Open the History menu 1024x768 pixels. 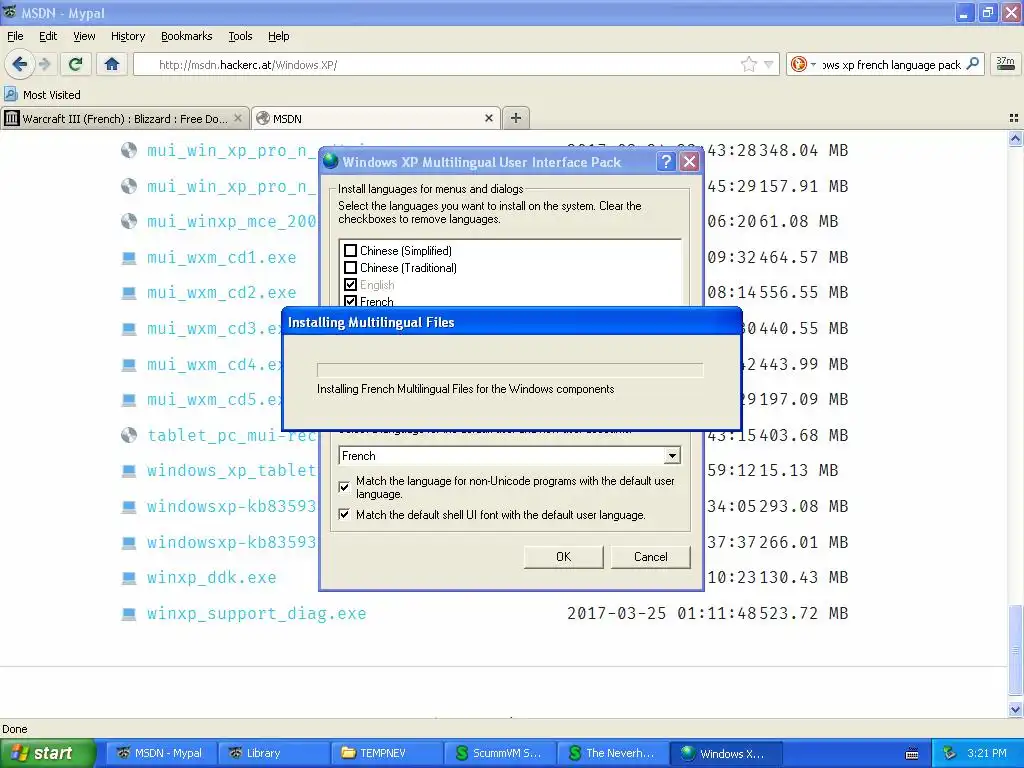127,36
